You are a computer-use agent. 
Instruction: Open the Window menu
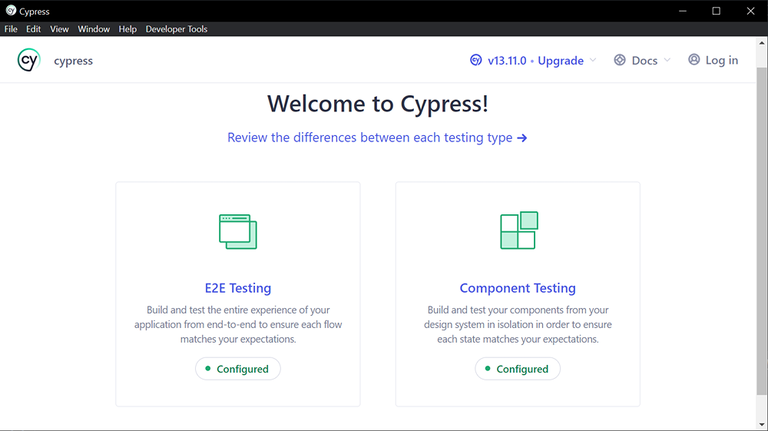(94, 29)
